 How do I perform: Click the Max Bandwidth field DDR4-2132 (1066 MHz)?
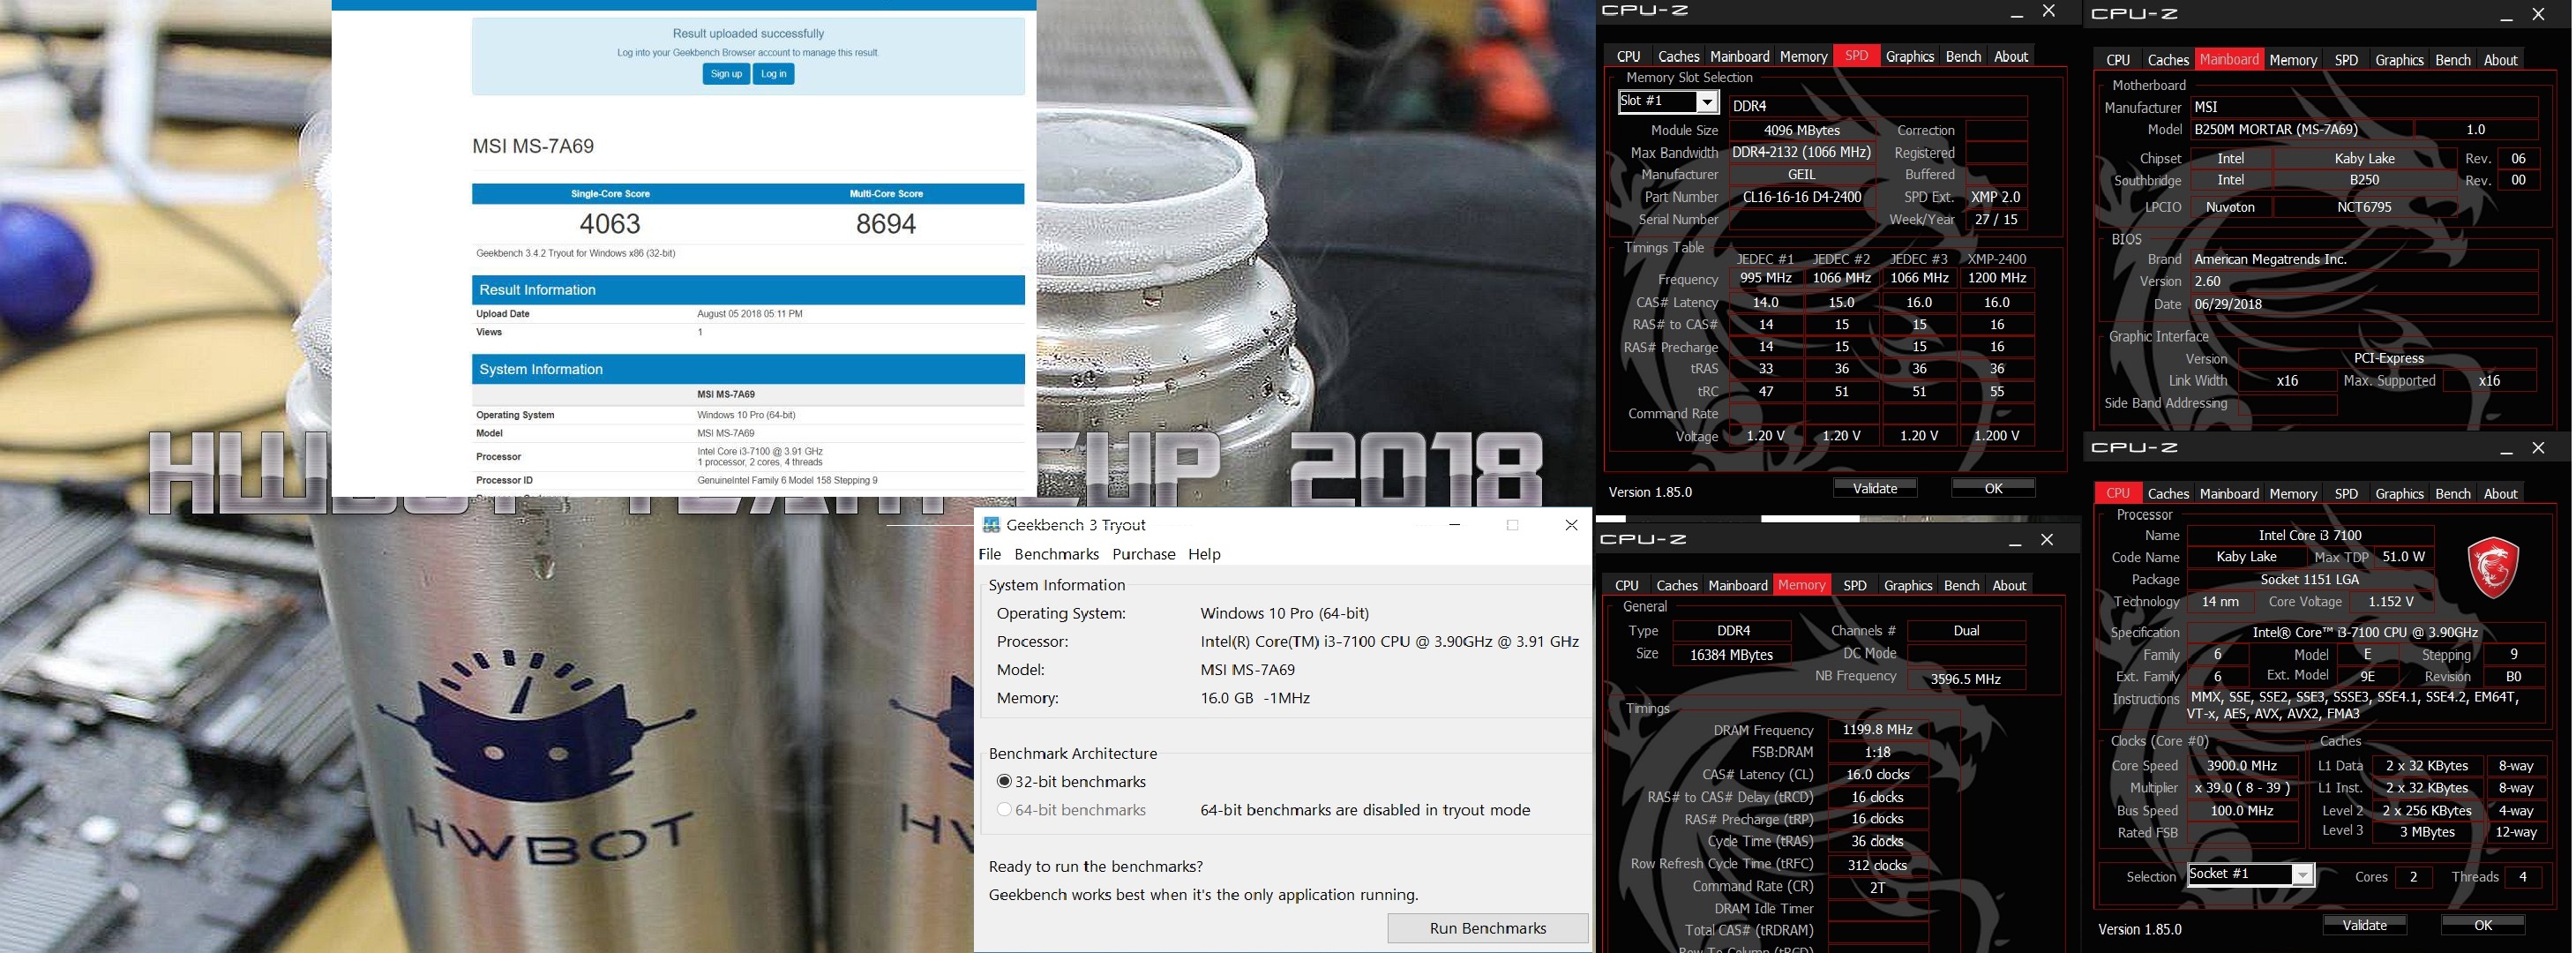pyautogui.click(x=1801, y=153)
